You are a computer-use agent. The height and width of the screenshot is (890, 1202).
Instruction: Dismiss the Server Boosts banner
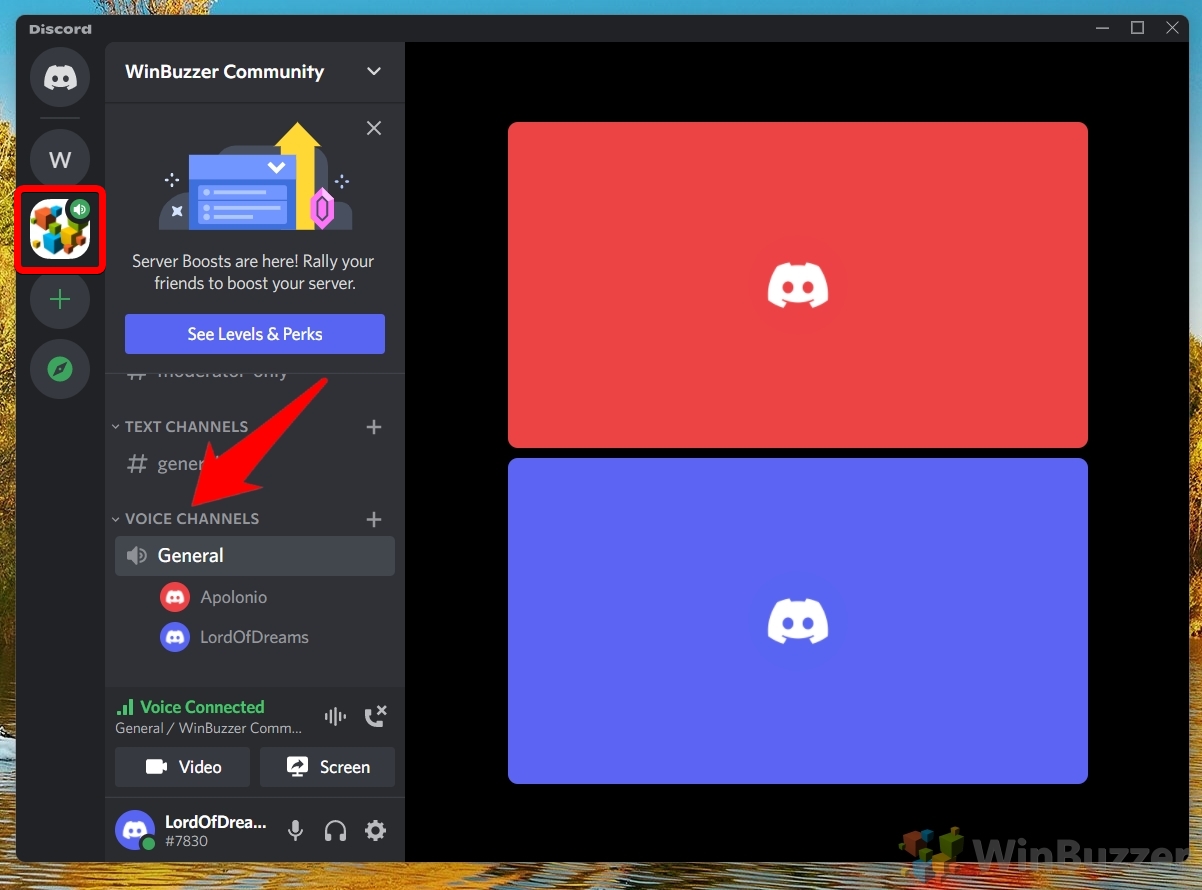point(374,128)
